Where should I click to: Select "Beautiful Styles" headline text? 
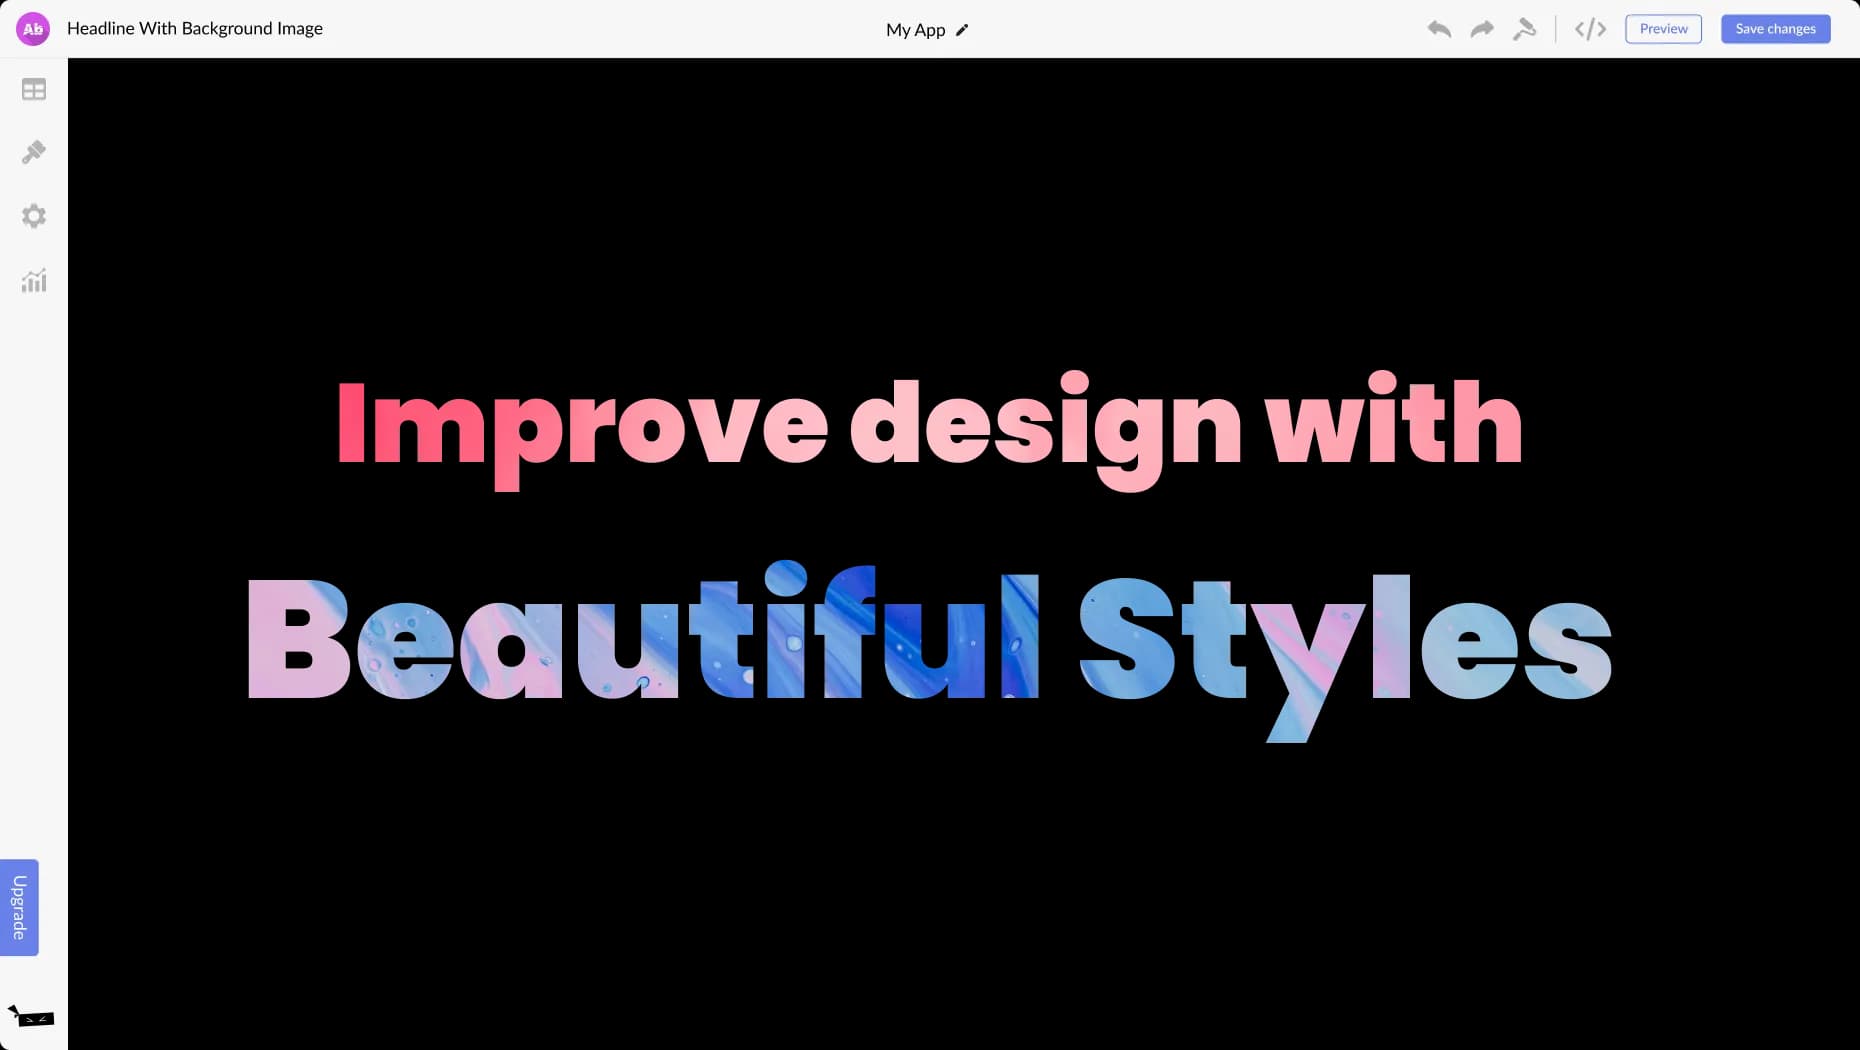[x=930, y=650]
